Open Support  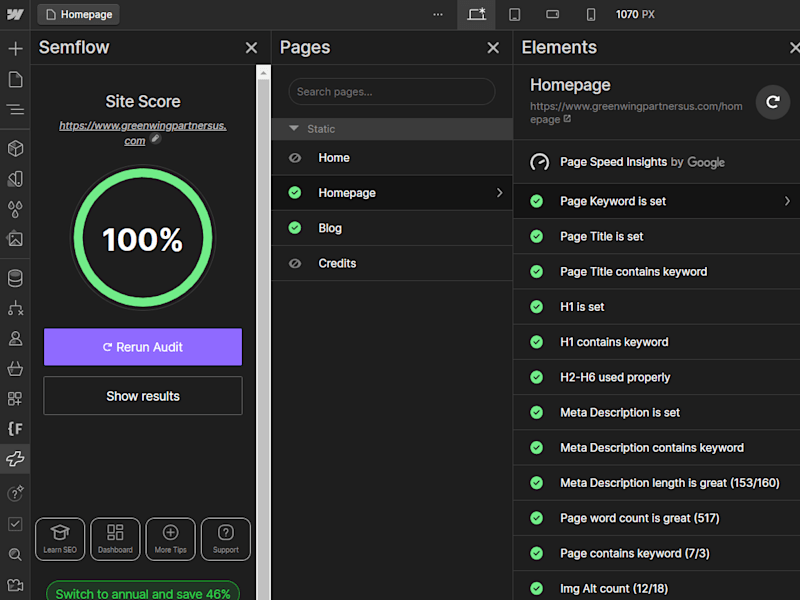(226, 539)
